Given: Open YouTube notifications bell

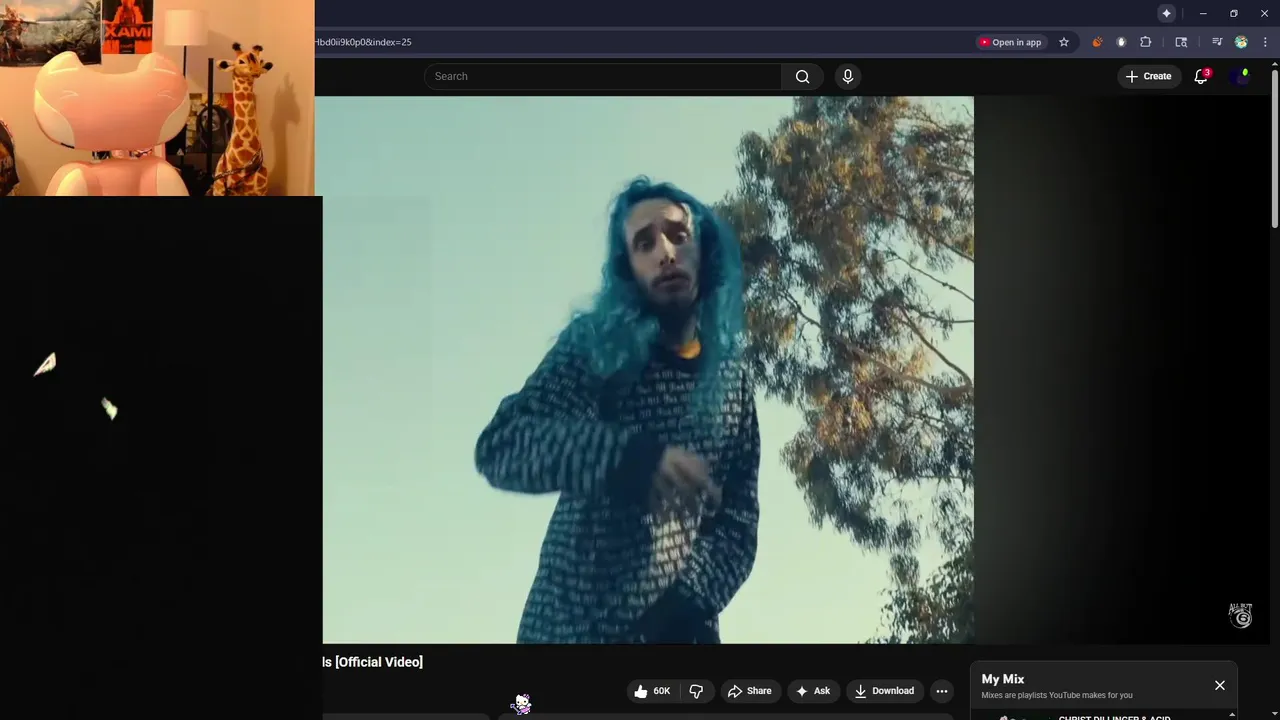Looking at the screenshot, I should tap(1201, 77).
